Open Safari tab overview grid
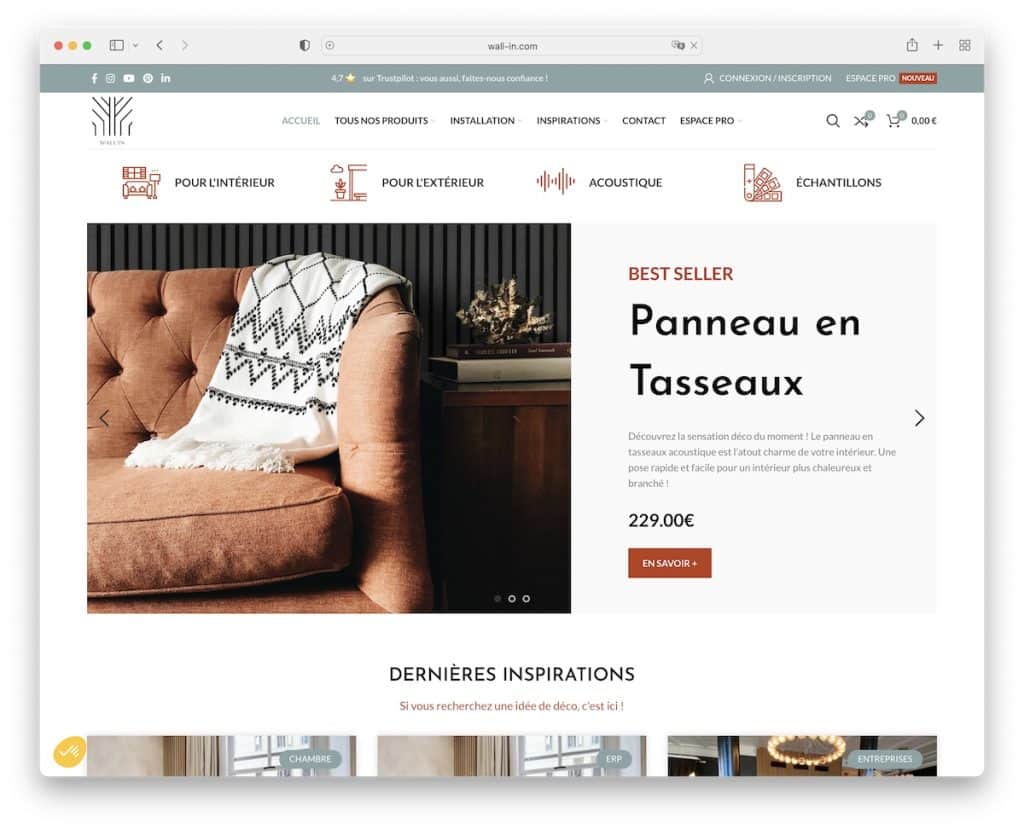 point(964,45)
